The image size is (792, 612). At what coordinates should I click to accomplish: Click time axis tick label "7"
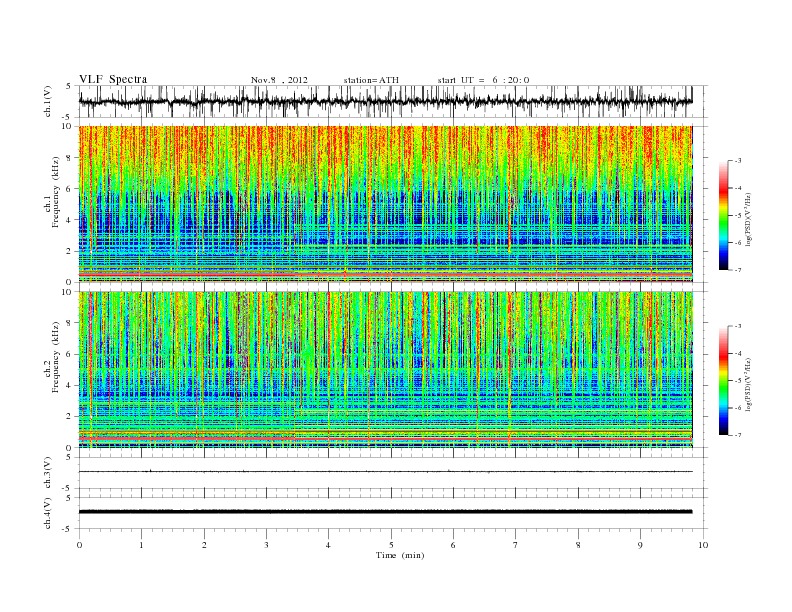pos(516,545)
